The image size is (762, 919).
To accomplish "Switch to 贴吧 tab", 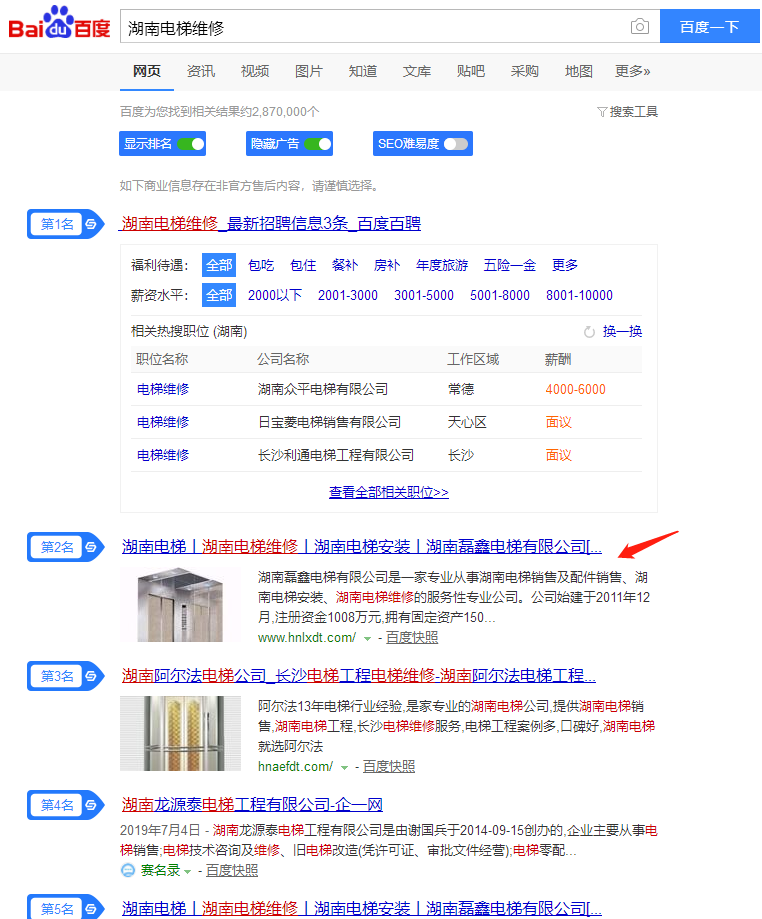I will click(x=471, y=72).
